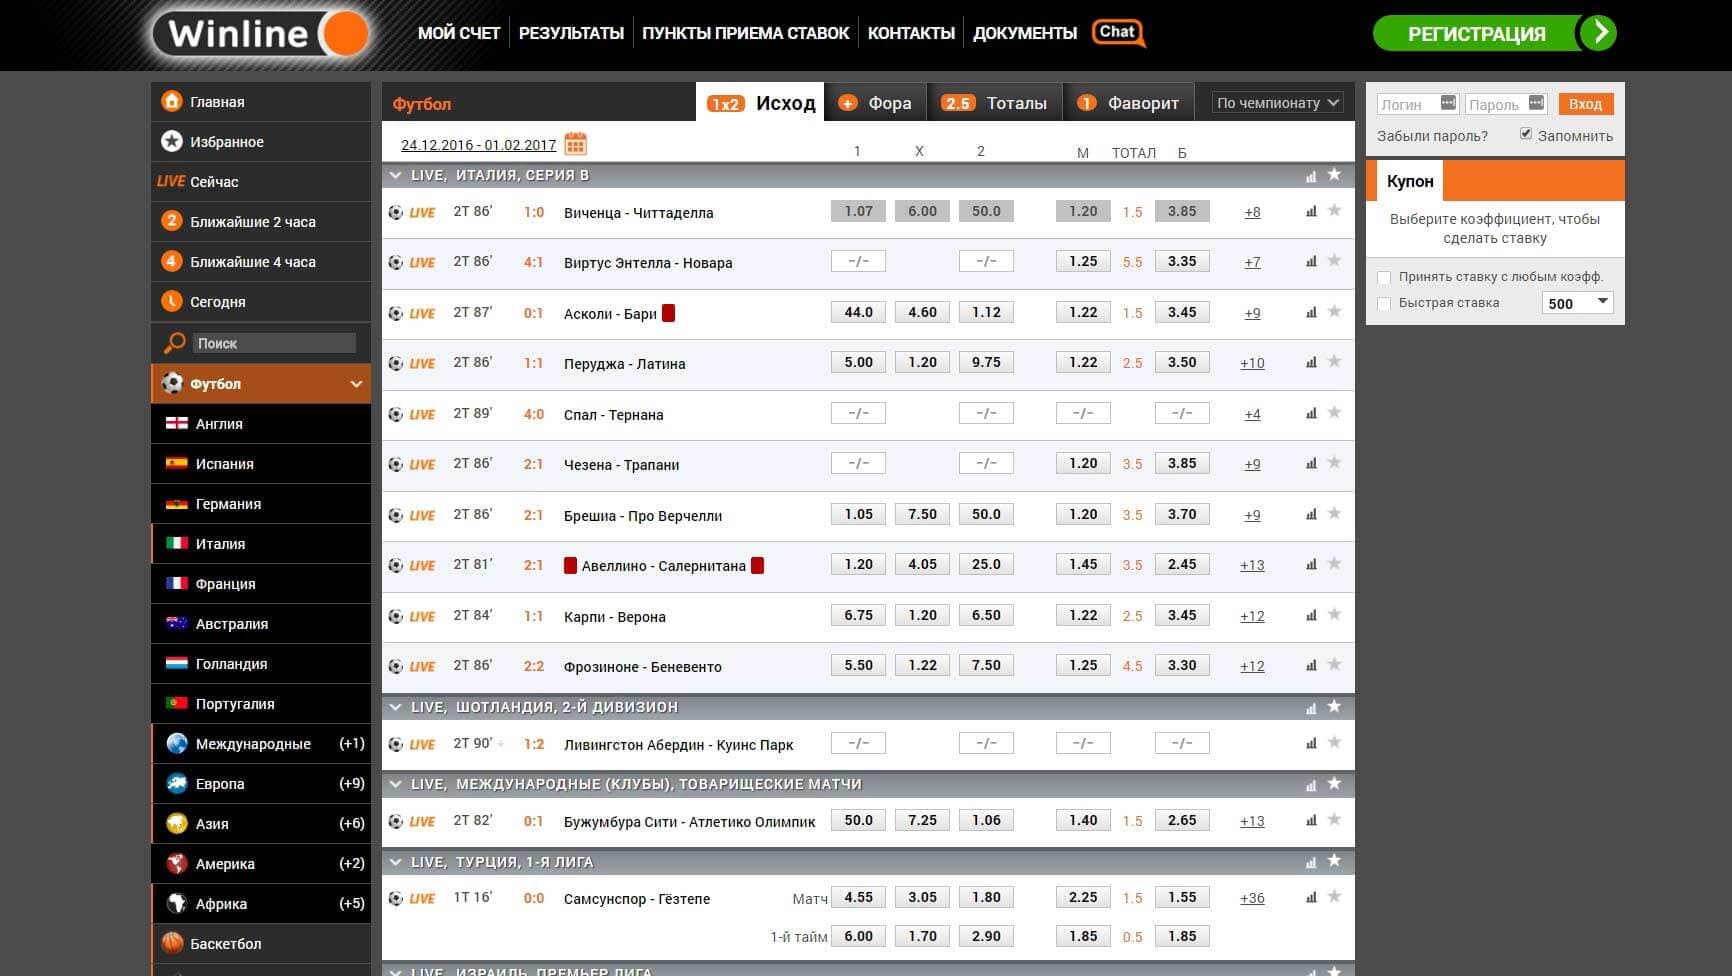
Task: Open statistics icon for Бужумбура Сити match
Action: (1311, 820)
